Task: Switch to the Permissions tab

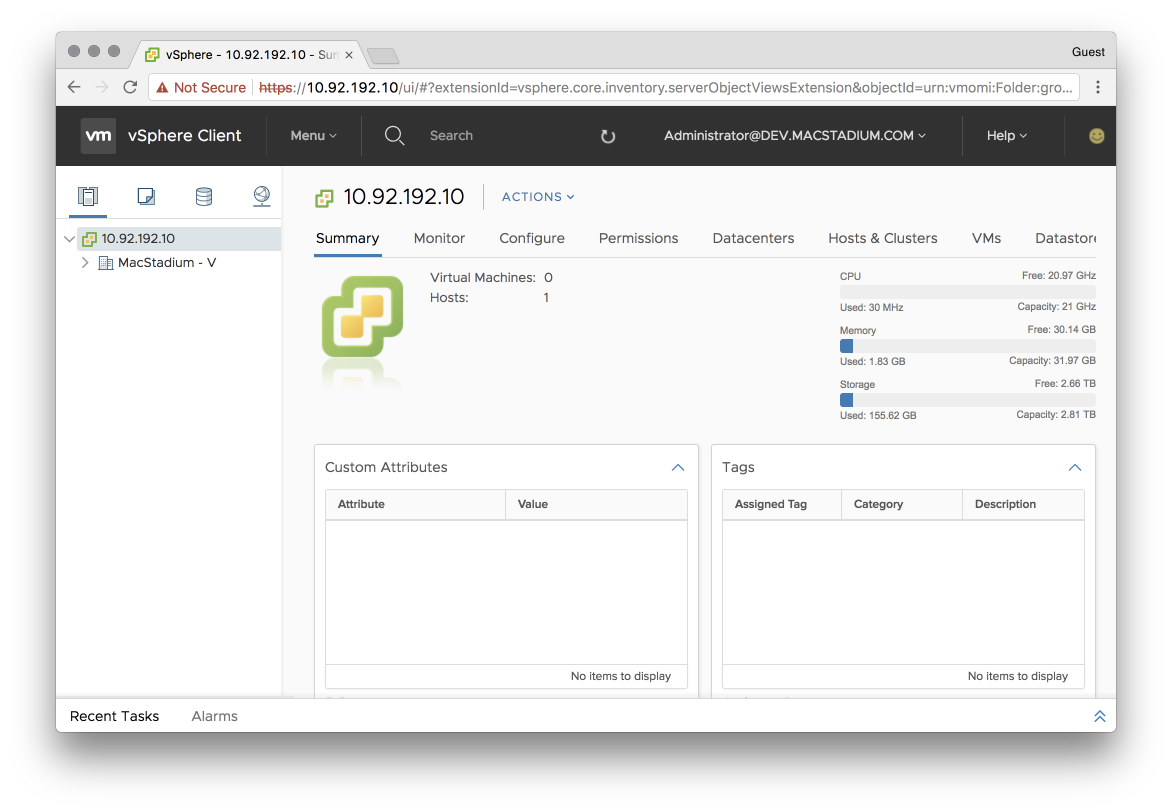Action: click(x=638, y=239)
